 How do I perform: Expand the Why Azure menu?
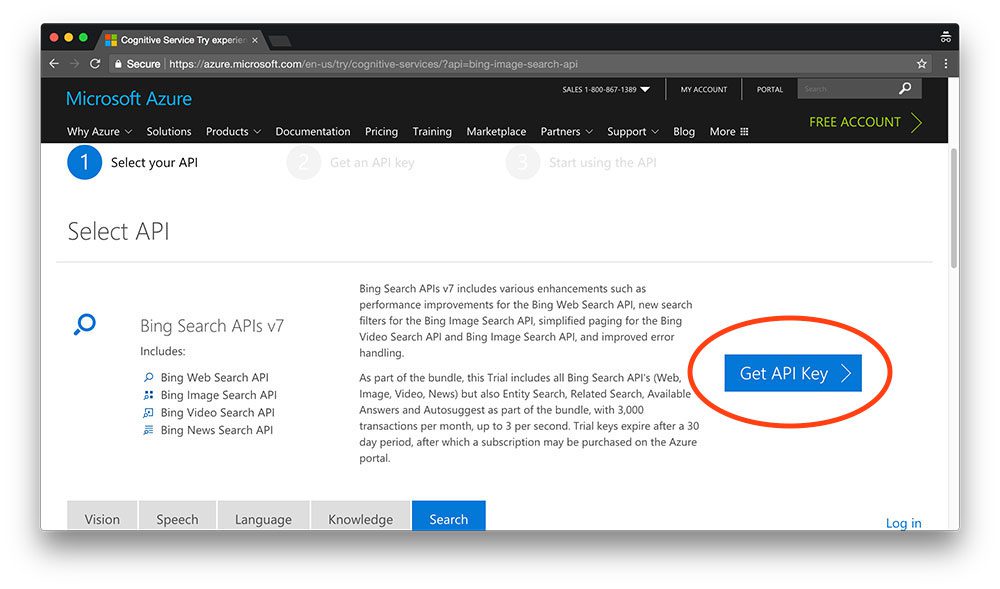(99, 131)
